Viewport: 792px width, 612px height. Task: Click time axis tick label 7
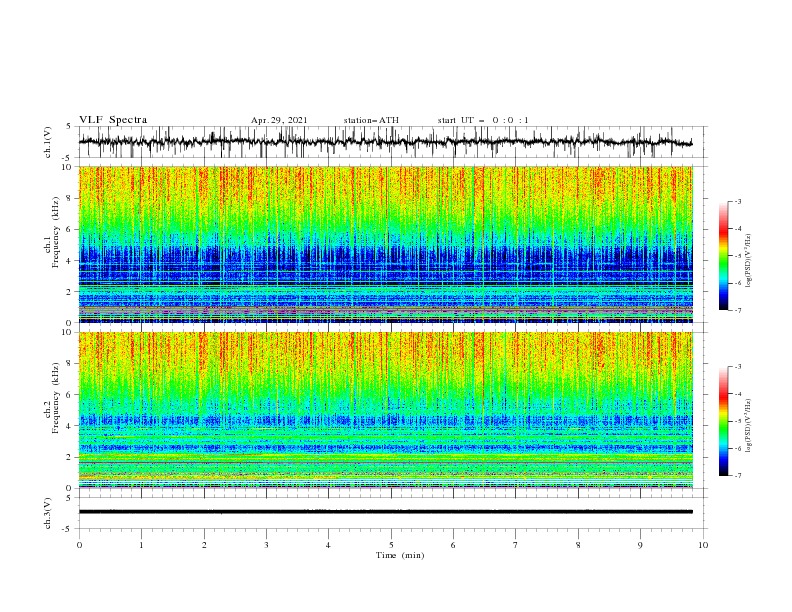pos(516,545)
